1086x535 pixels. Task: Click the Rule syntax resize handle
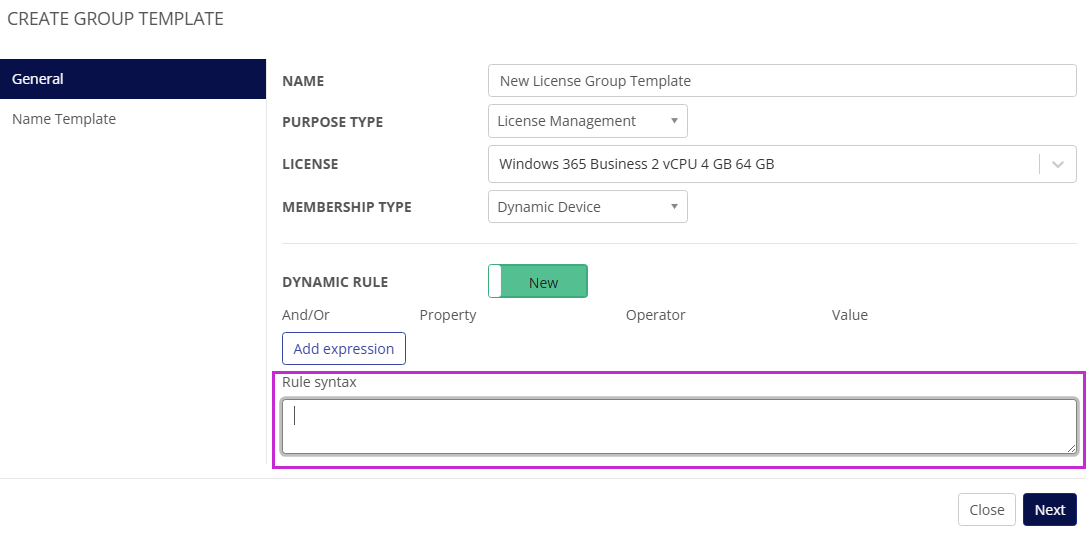pyautogui.click(x=1071, y=448)
